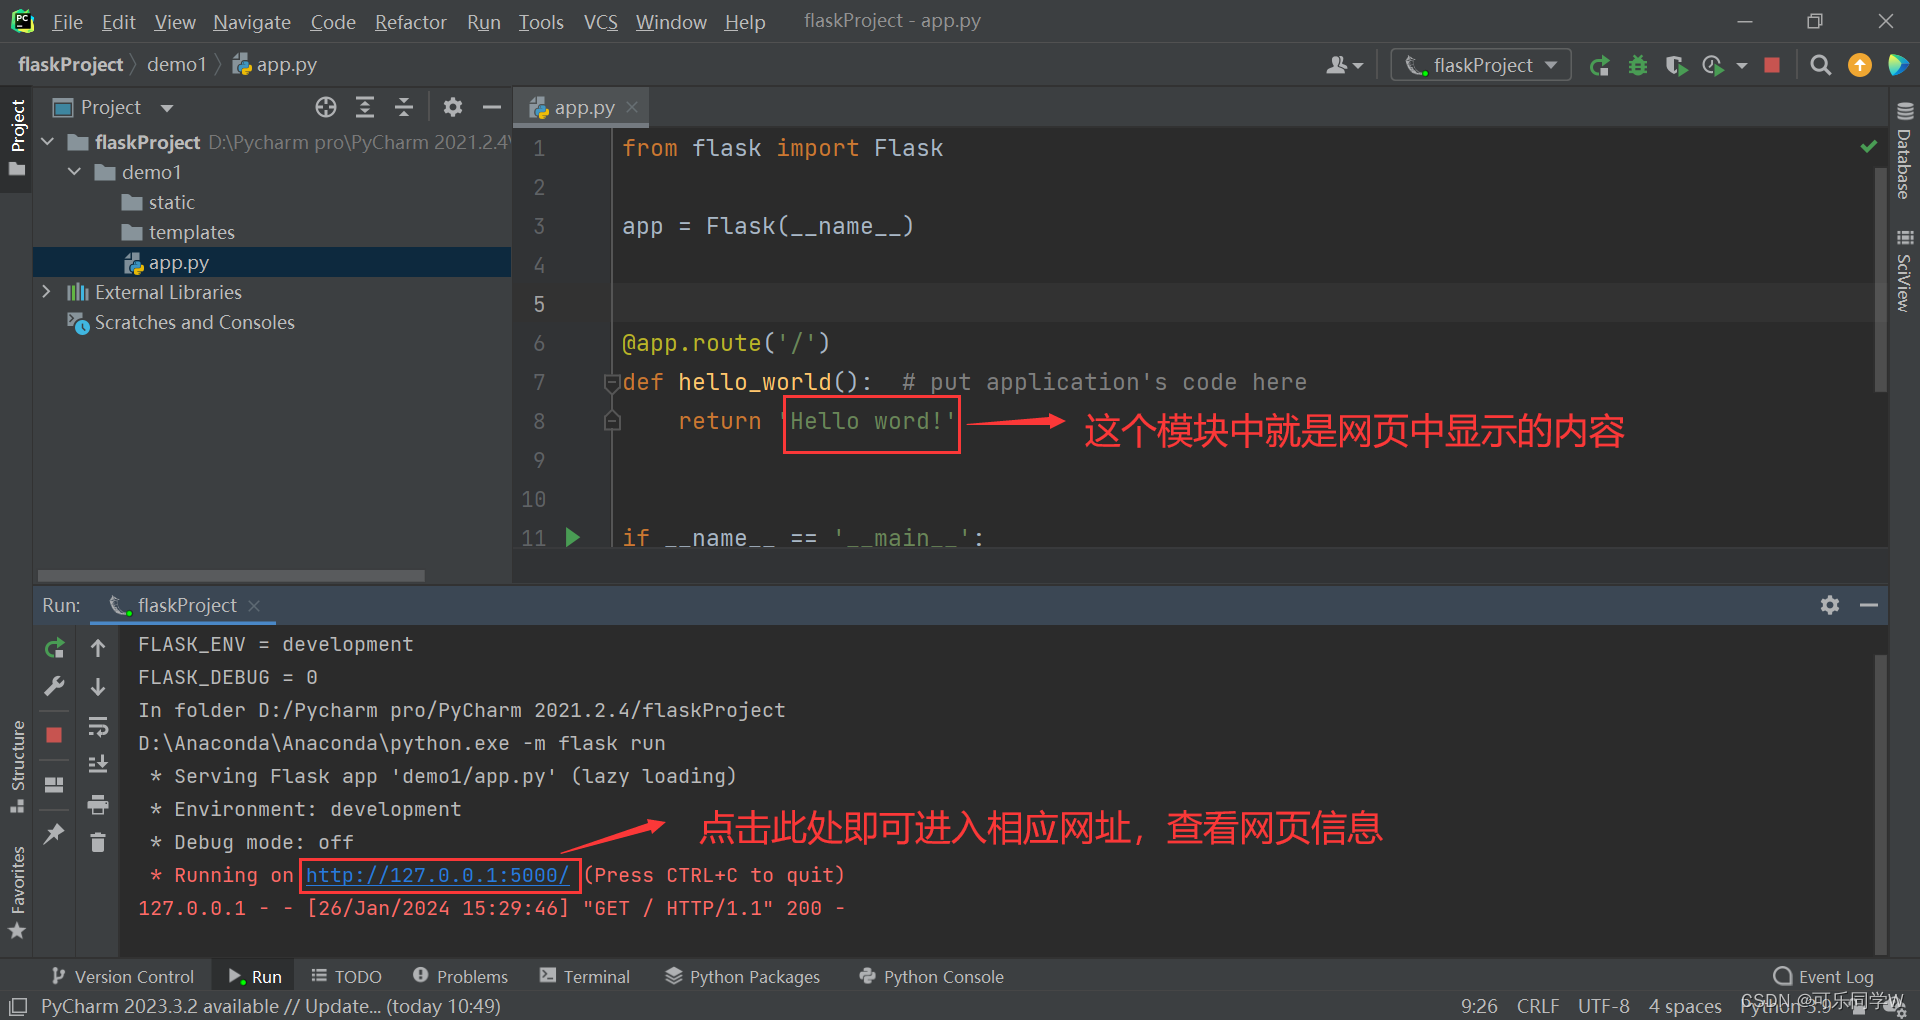Open the Terminal tool window tab
Viewport: 1920px width, 1020px height.
click(585, 976)
